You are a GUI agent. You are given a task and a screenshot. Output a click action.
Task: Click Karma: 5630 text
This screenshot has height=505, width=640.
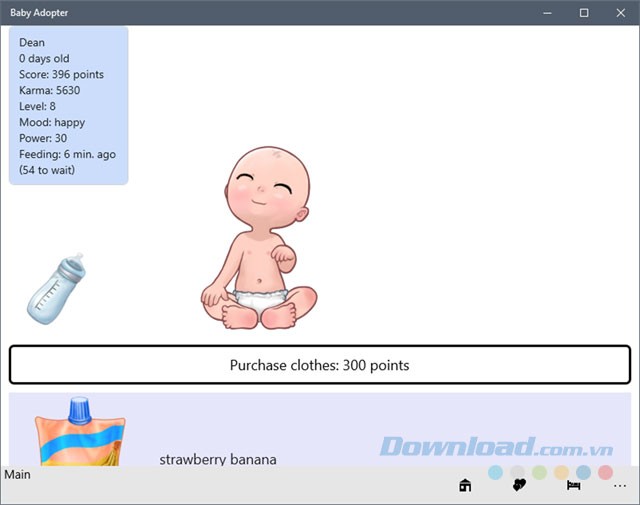click(49, 90)
